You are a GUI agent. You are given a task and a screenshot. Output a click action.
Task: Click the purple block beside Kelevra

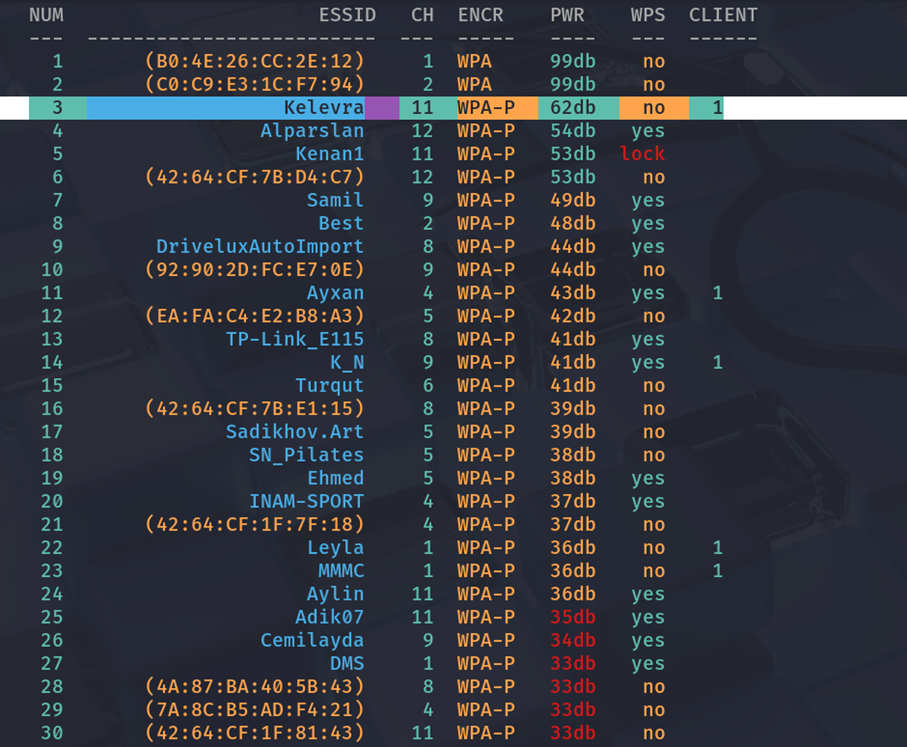tap(381, 108)
